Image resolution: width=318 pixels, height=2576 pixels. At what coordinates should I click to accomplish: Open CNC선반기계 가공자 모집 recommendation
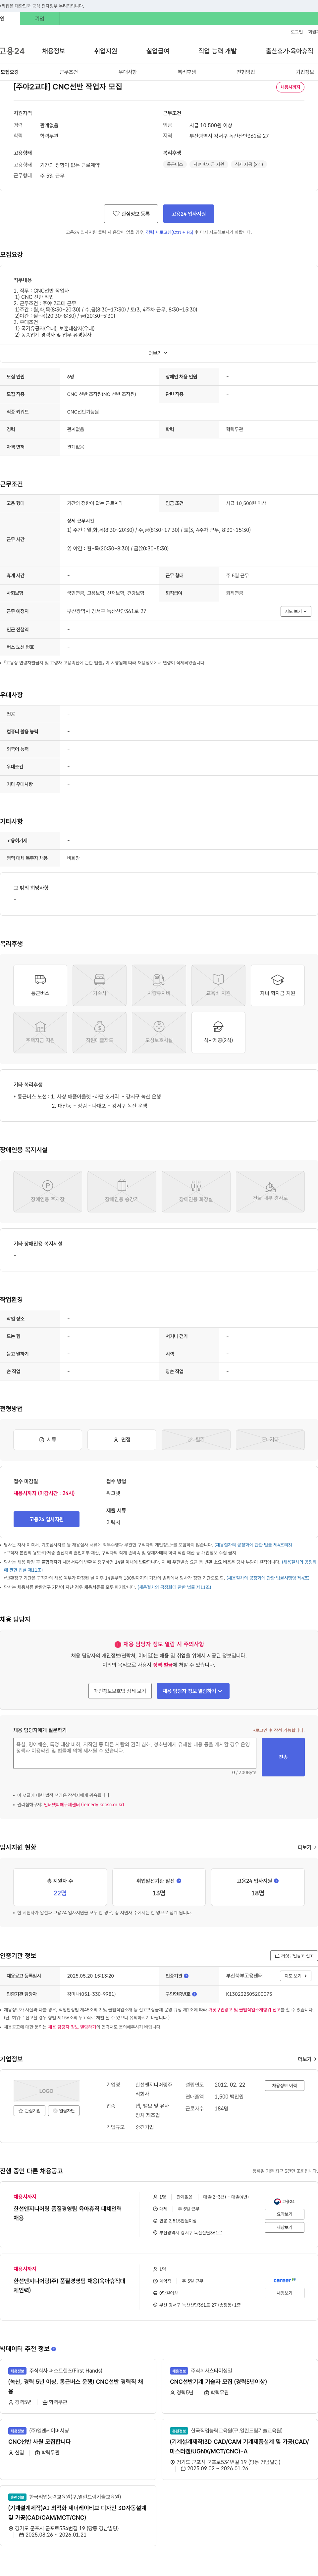218,2382
